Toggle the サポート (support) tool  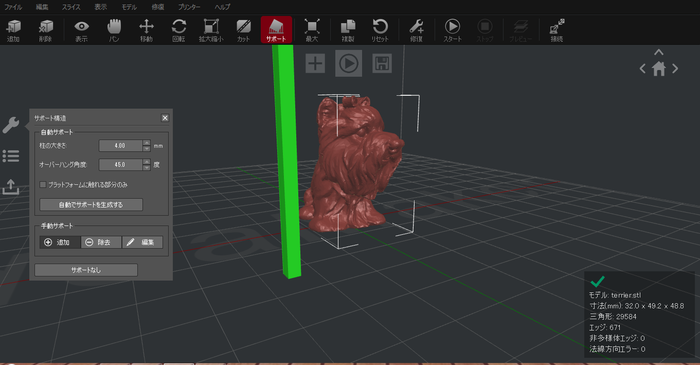276,30
